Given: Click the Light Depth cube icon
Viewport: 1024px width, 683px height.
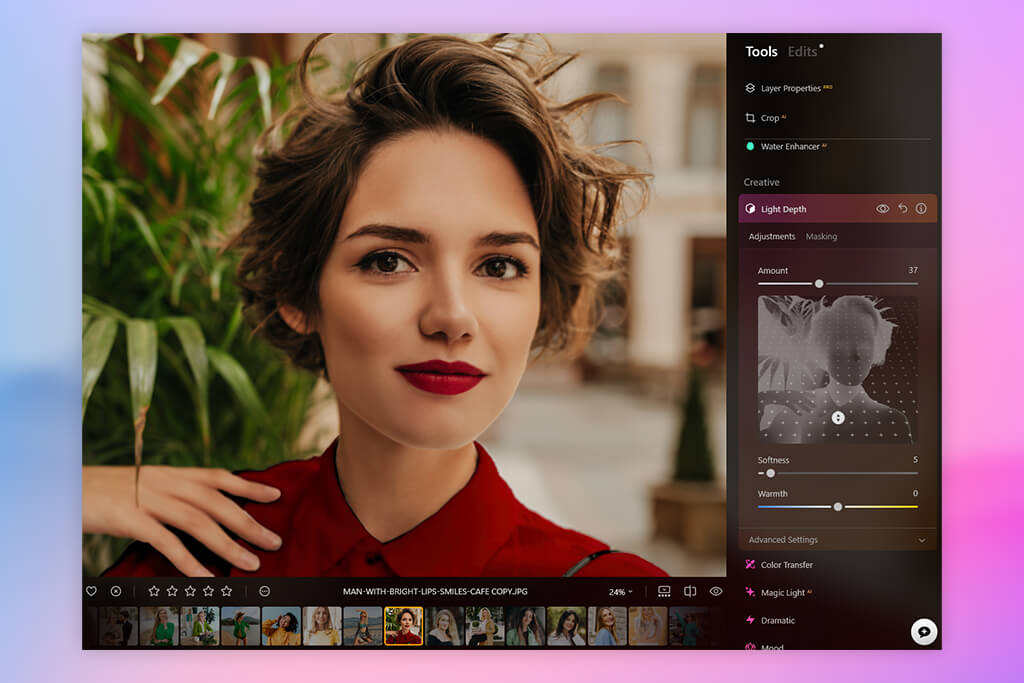Looking at the screenshot, I should click(x=750, y=209).
